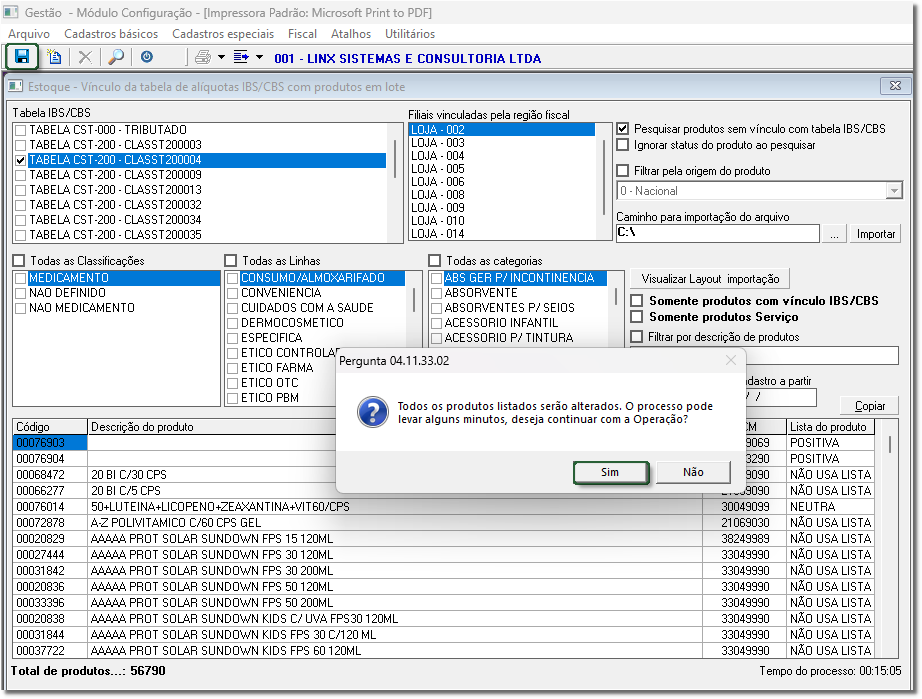The width and height of the screenshot is (922, 699).
Task: Click the blue power exit icon
Action: 147,58
